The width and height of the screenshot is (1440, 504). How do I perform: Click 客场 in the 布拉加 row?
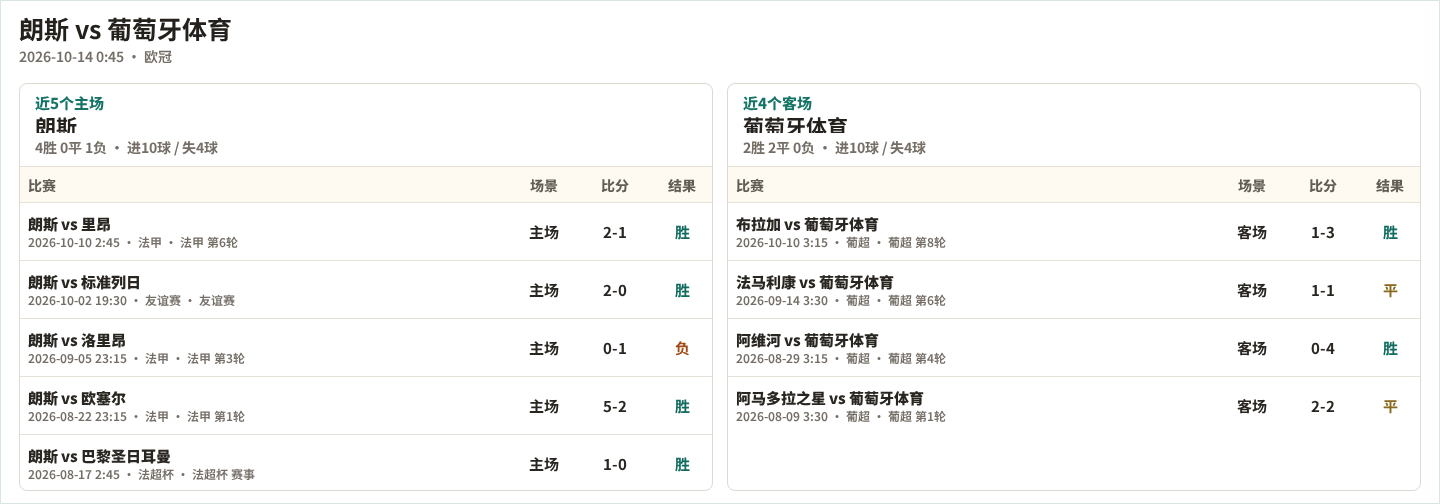[1252, 232]
